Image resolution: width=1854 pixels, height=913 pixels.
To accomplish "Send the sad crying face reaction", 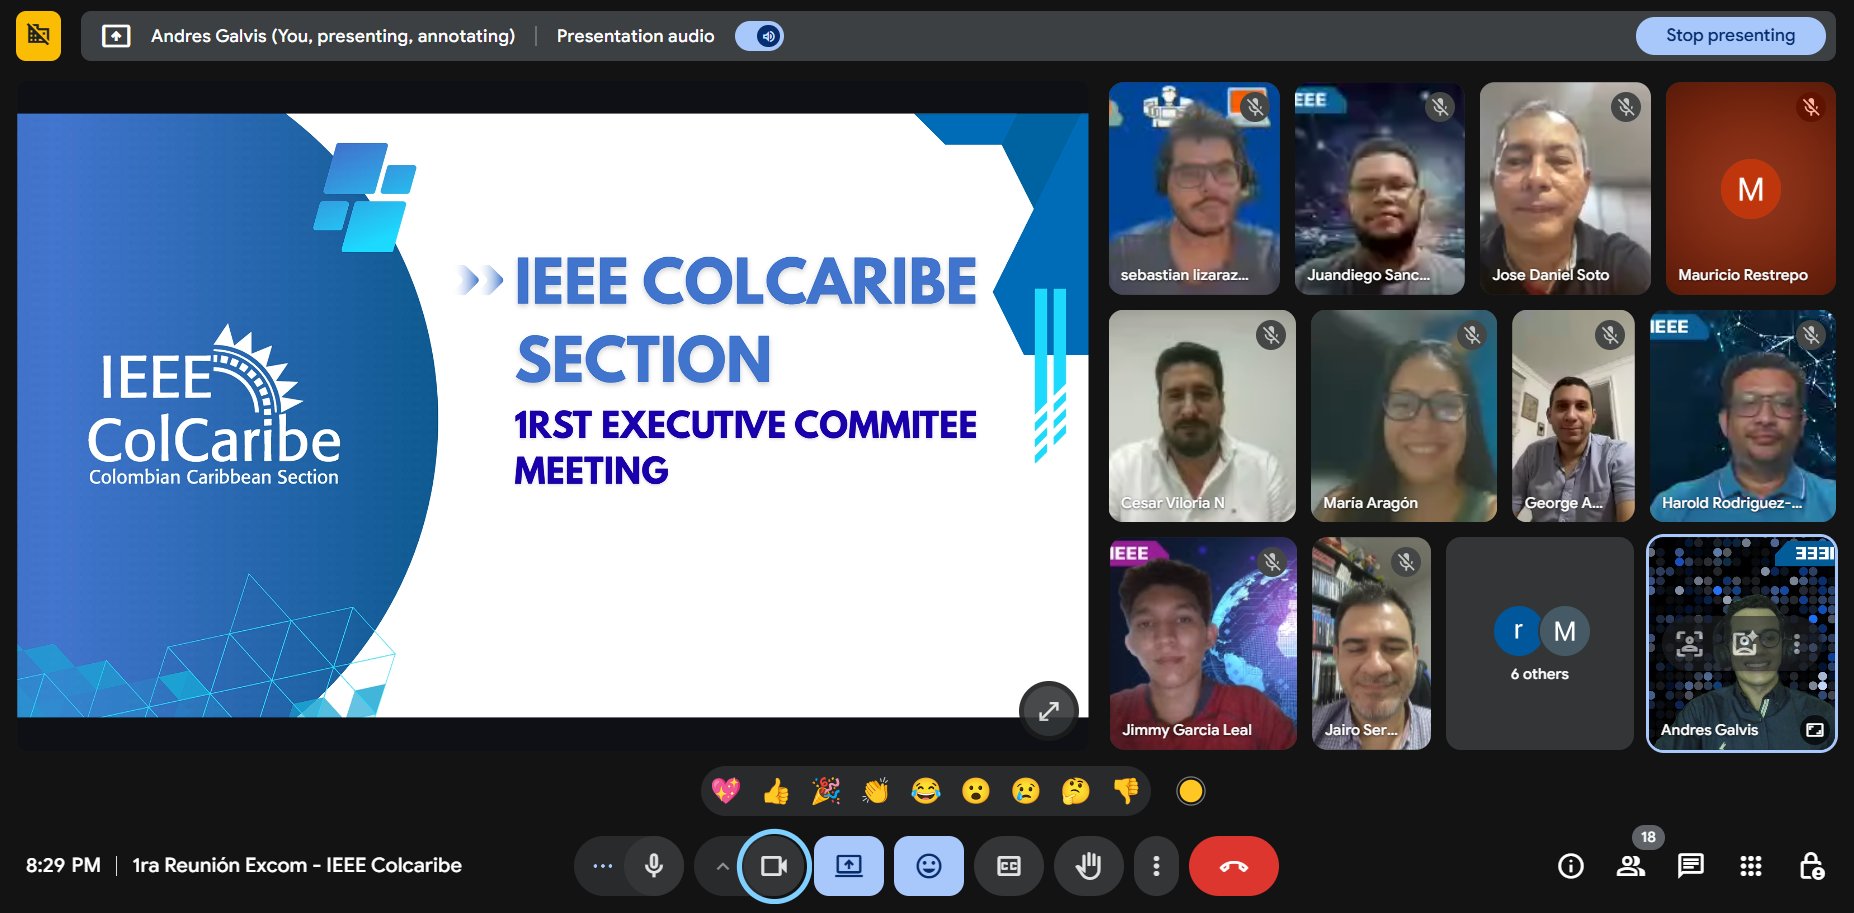I will tap(1026, 791).
